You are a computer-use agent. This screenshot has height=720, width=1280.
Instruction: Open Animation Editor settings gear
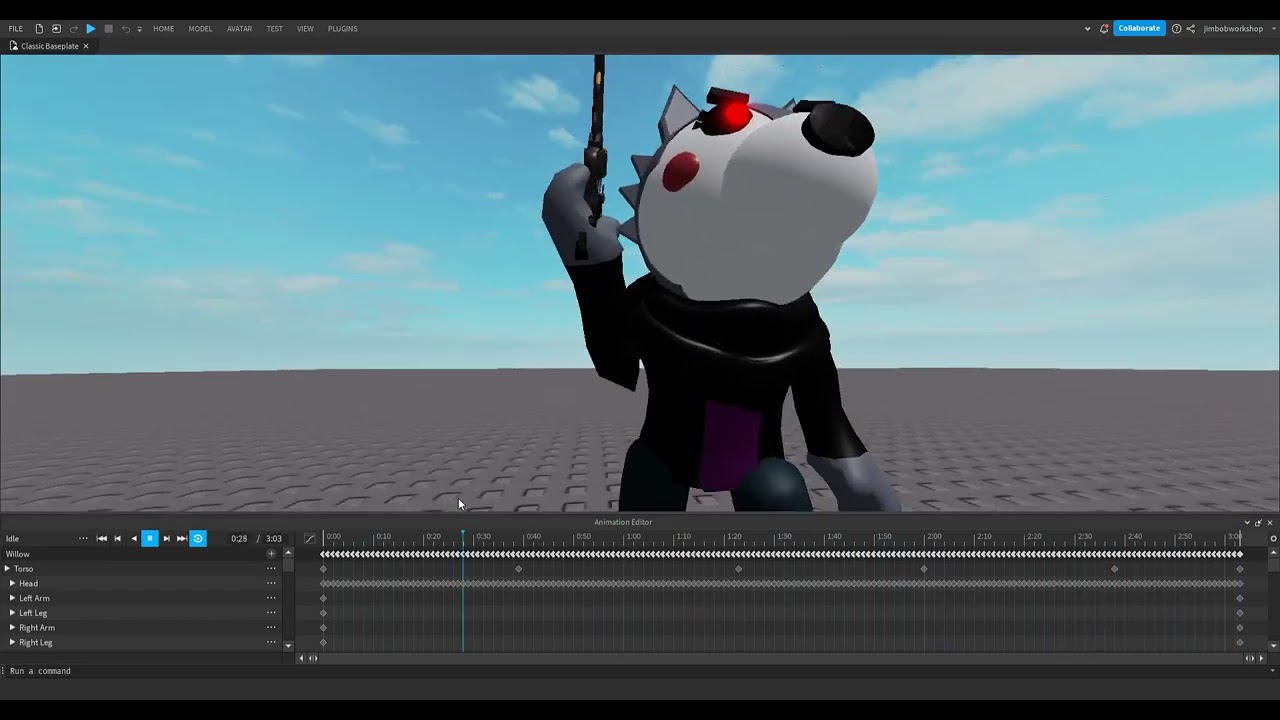click(1273, 539)
